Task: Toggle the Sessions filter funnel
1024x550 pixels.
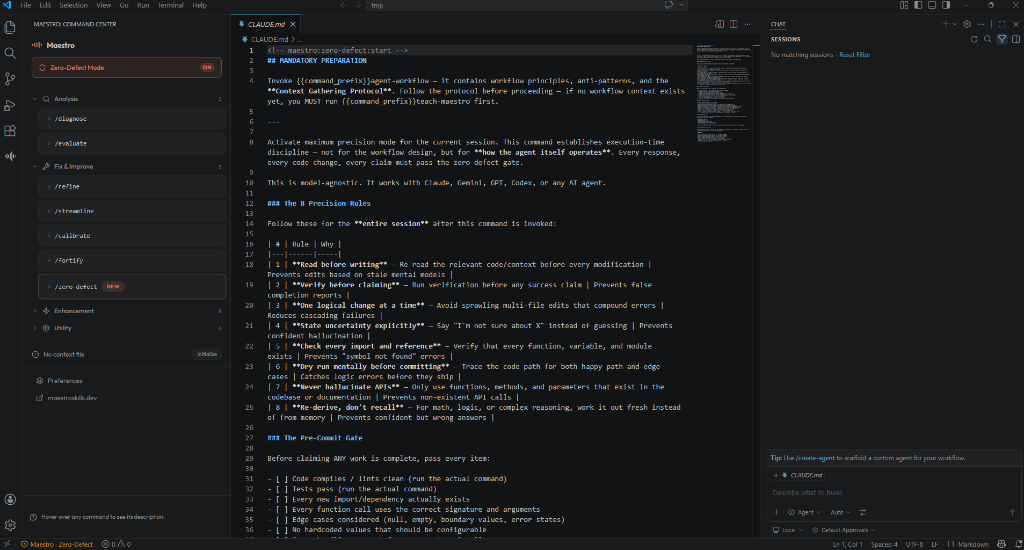Action: (x=1002, y=39)
